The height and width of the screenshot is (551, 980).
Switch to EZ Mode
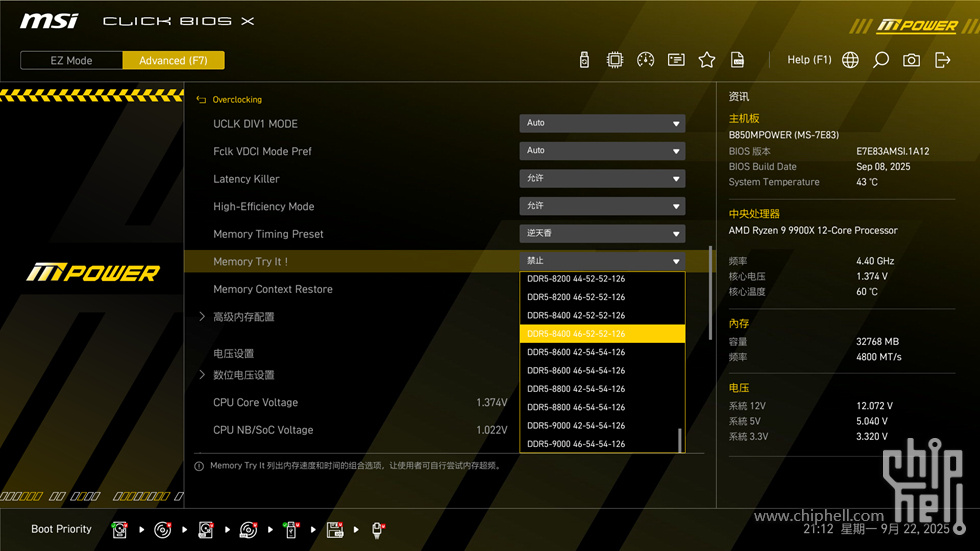pos(71,61)
